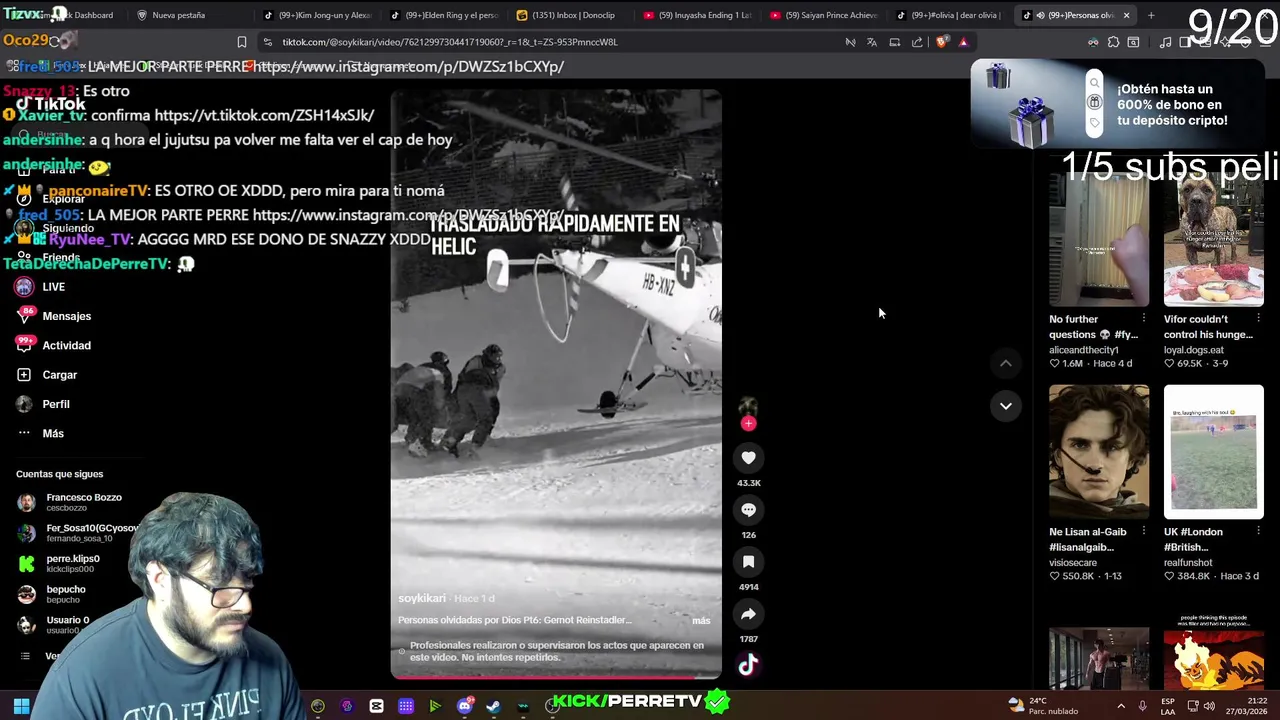Click the crypto deposit bonus ad
1280x720 pixels.
[x=1117, y=104]
